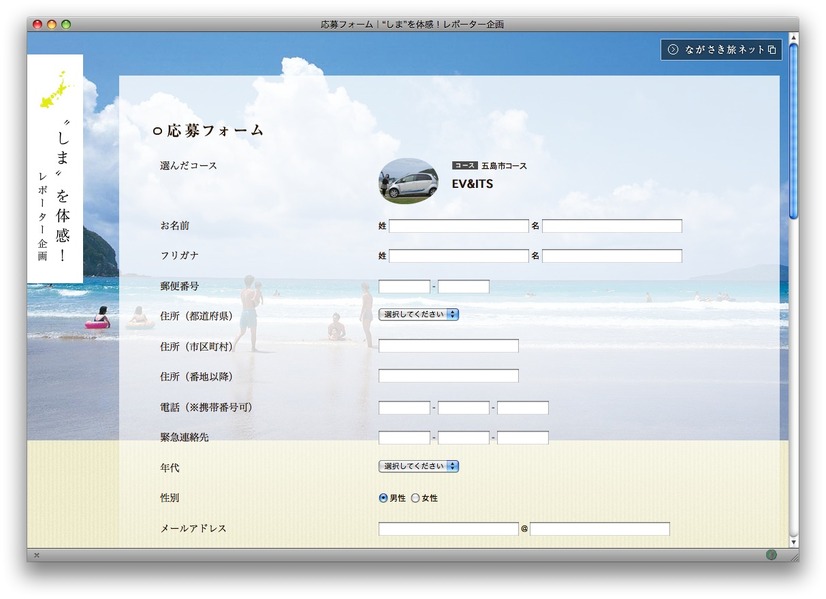Focus the first 郵便番号 postal code box

pos(404,287)
